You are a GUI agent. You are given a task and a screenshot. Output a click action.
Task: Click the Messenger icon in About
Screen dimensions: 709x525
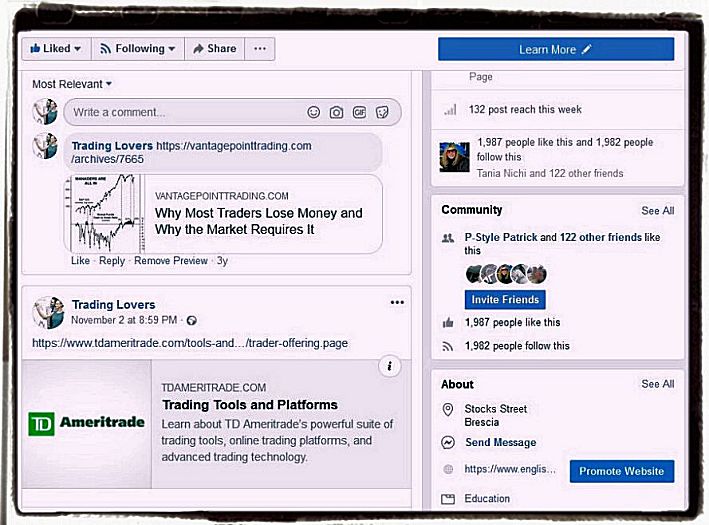(448, 442)
